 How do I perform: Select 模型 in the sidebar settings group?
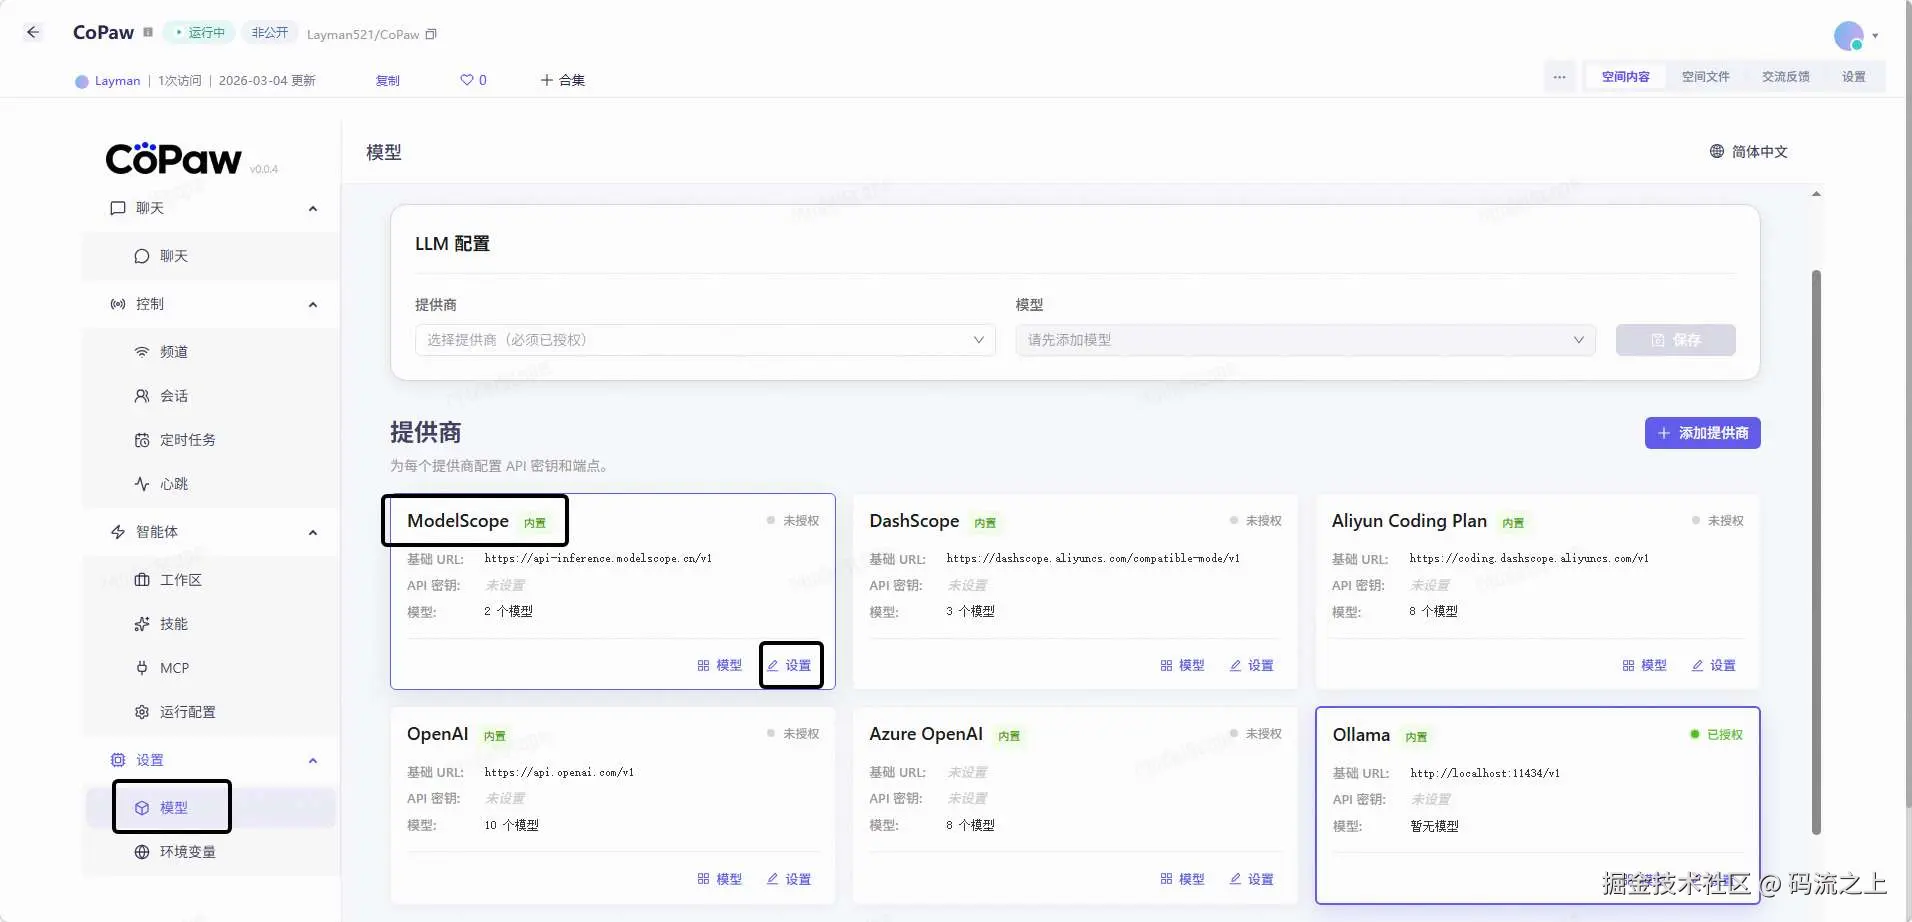click(x=210, y=808)
